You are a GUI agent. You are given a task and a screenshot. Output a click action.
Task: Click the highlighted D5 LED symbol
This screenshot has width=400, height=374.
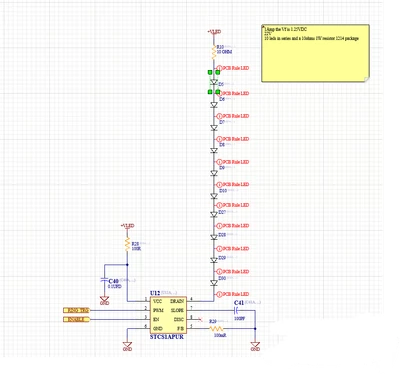click(x=214, y=82)
